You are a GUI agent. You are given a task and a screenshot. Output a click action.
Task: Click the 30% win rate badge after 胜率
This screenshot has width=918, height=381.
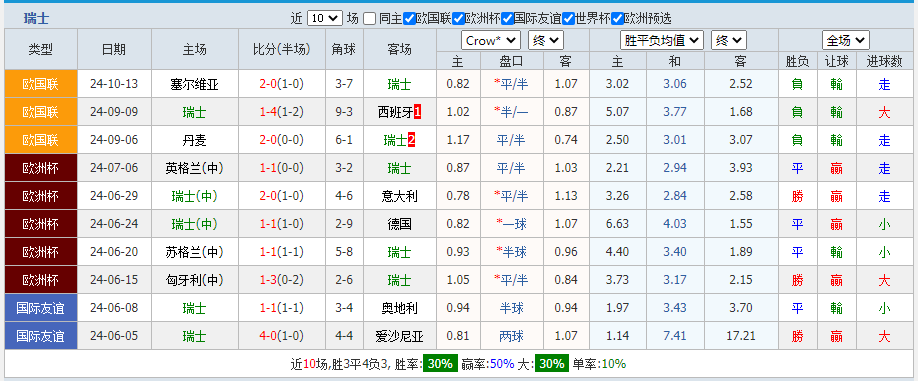tap(440, 363)
